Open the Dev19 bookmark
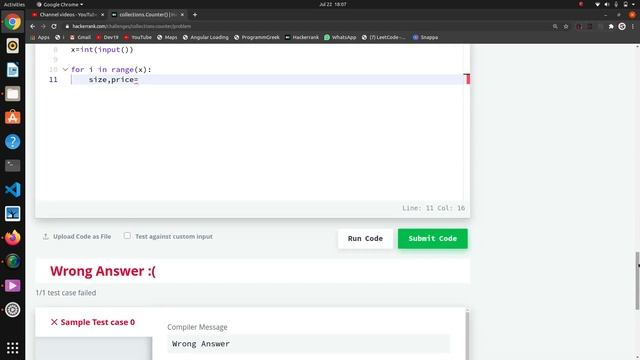 coord(107,37)
